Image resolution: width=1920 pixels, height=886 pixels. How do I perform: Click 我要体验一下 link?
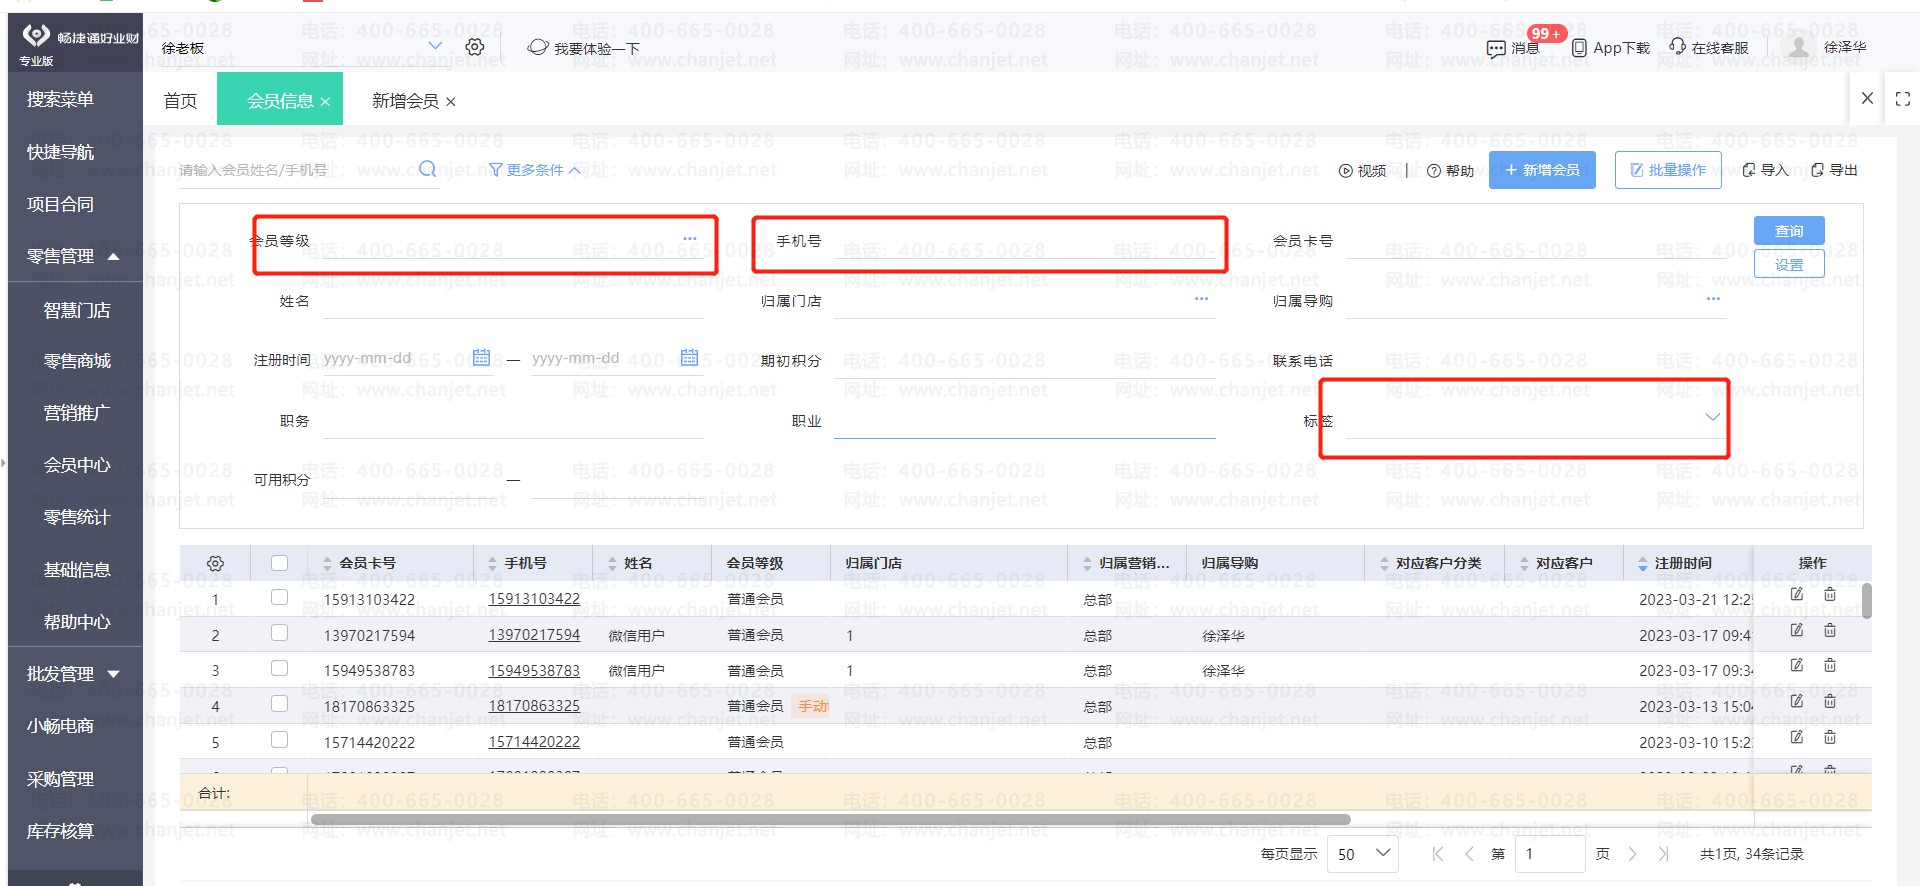click(584, 48)
